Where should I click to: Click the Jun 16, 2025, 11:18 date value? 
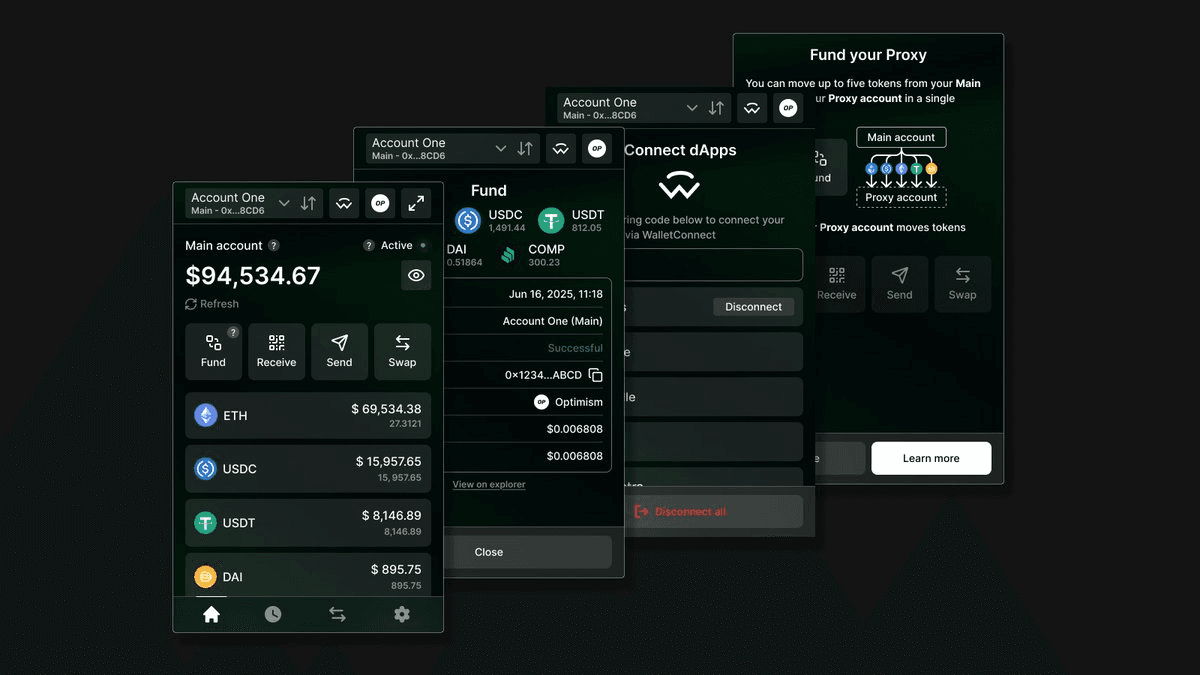pos(555,294)
